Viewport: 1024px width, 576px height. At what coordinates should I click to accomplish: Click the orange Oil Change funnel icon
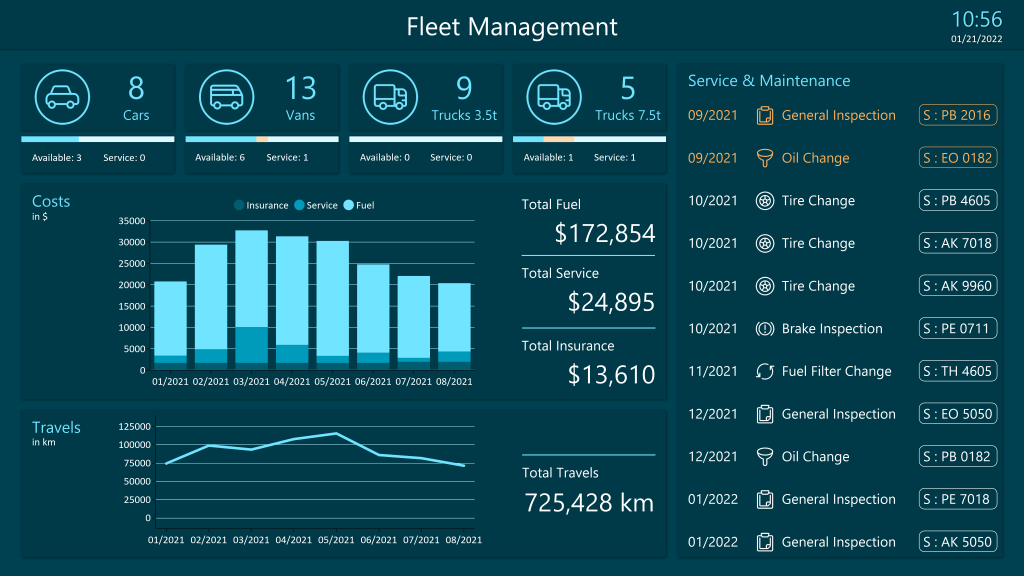click(765, 158)
